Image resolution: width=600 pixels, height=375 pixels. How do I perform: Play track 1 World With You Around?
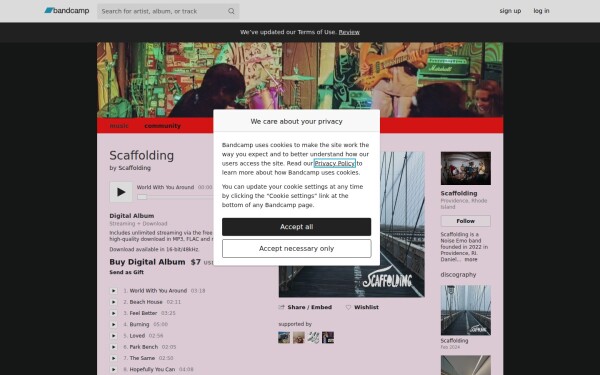[113, 291]
